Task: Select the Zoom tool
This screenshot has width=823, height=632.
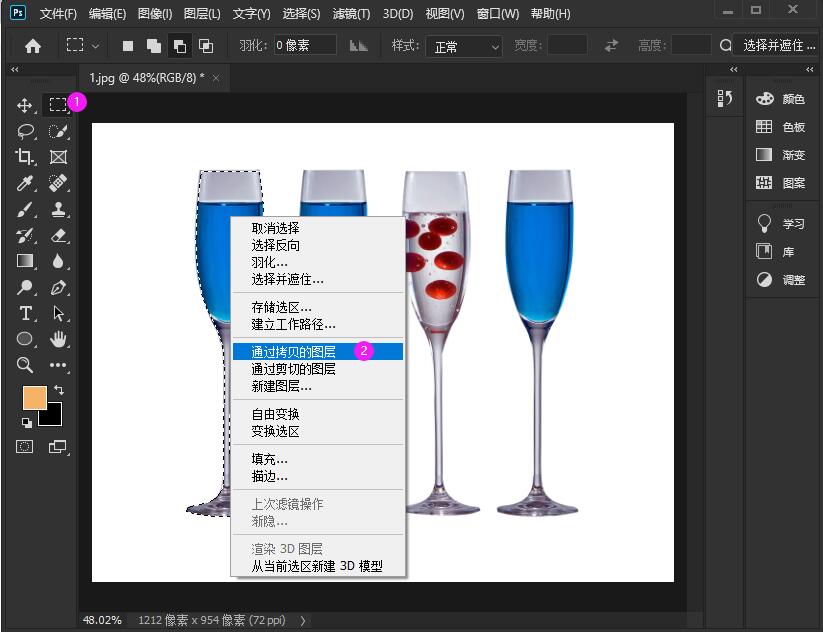Action: click(x=25, y=365)
